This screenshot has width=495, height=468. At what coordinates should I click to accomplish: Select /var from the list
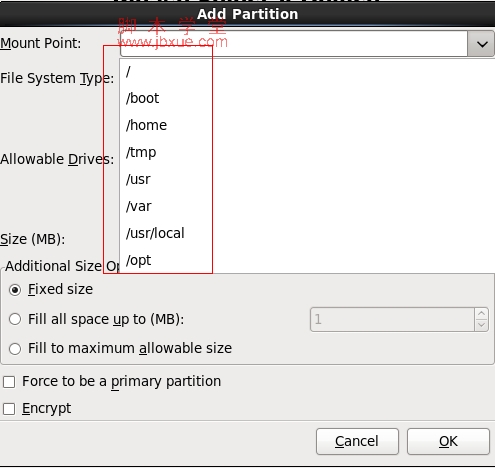(x=307, y=206)
